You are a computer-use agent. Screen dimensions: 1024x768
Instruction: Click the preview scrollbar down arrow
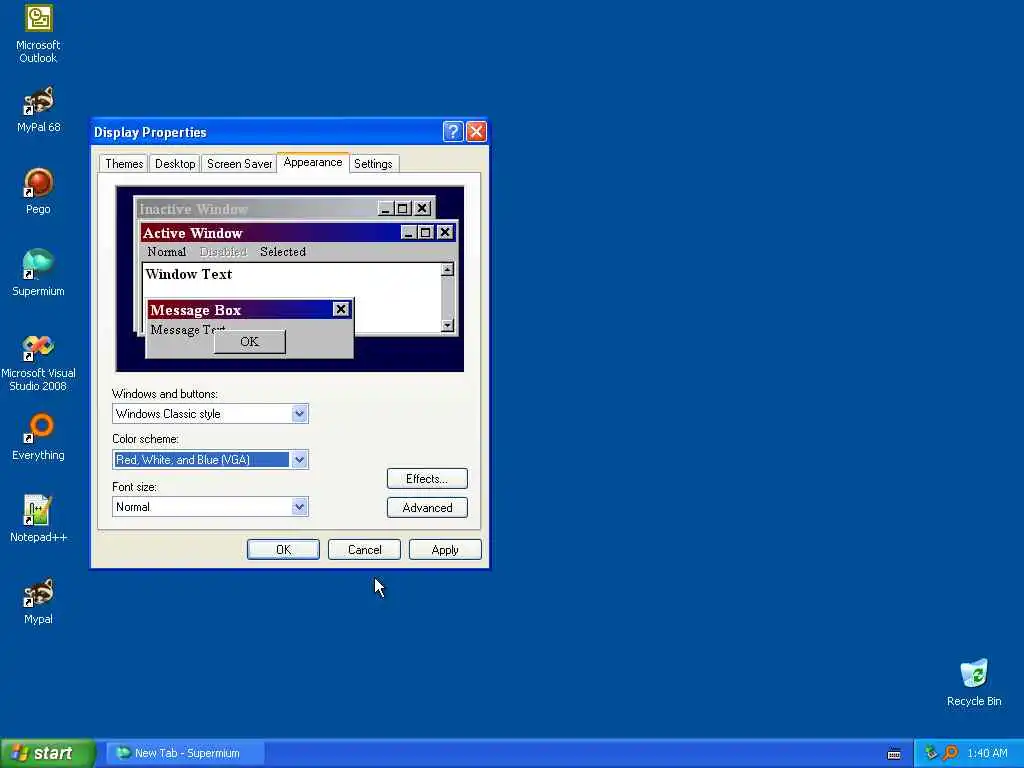pos(447,325)
